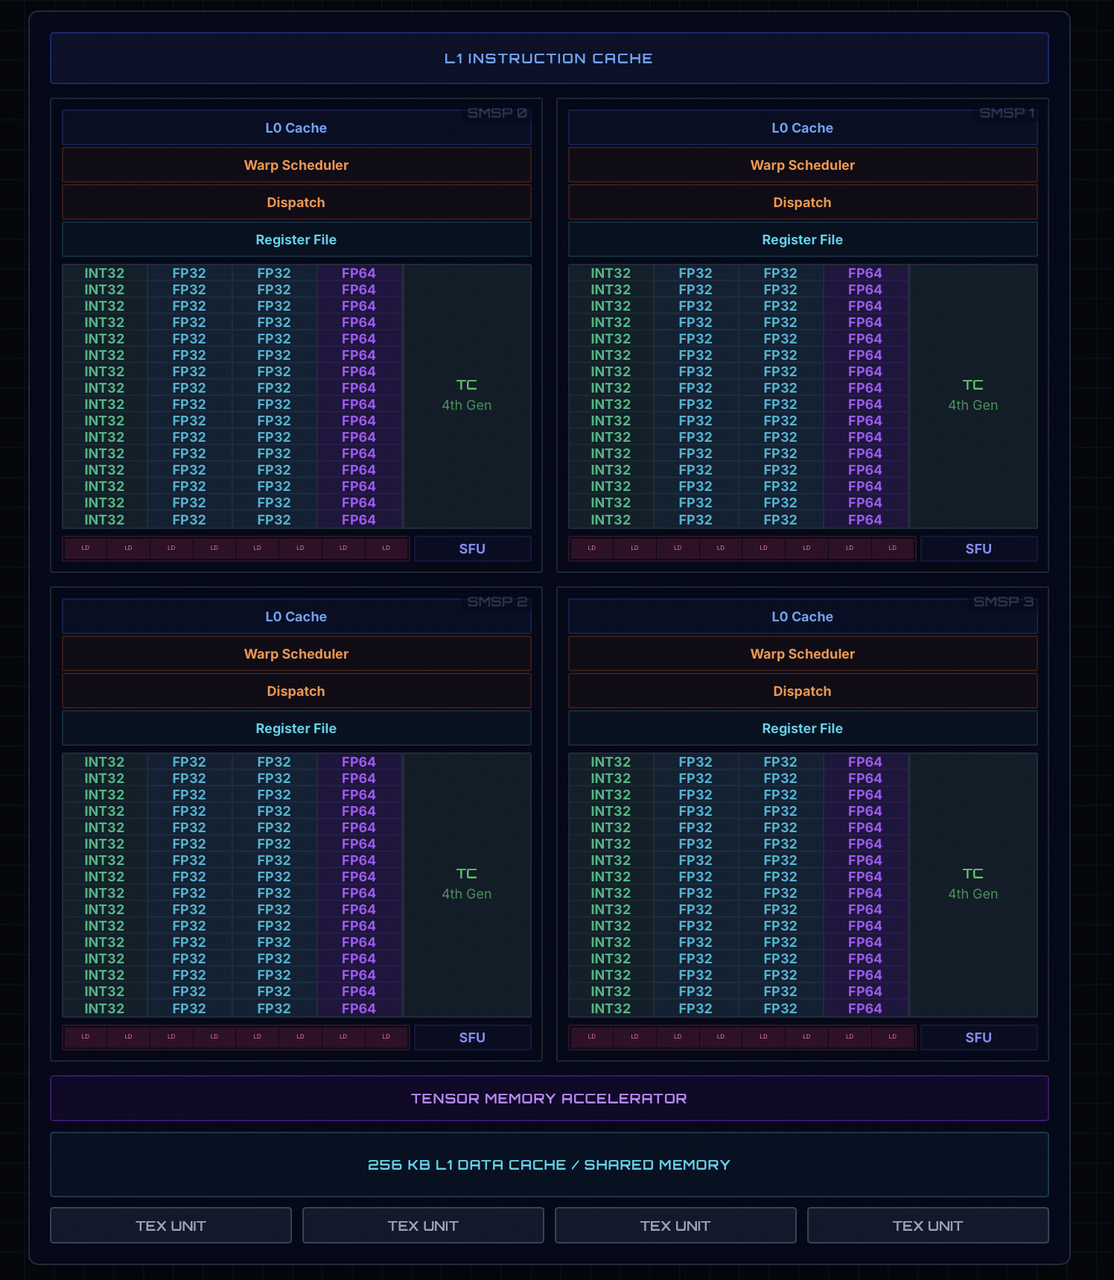Select the L0 Cache in SMSP 3
1114x1280 pixels.
(x=802, y=617)
